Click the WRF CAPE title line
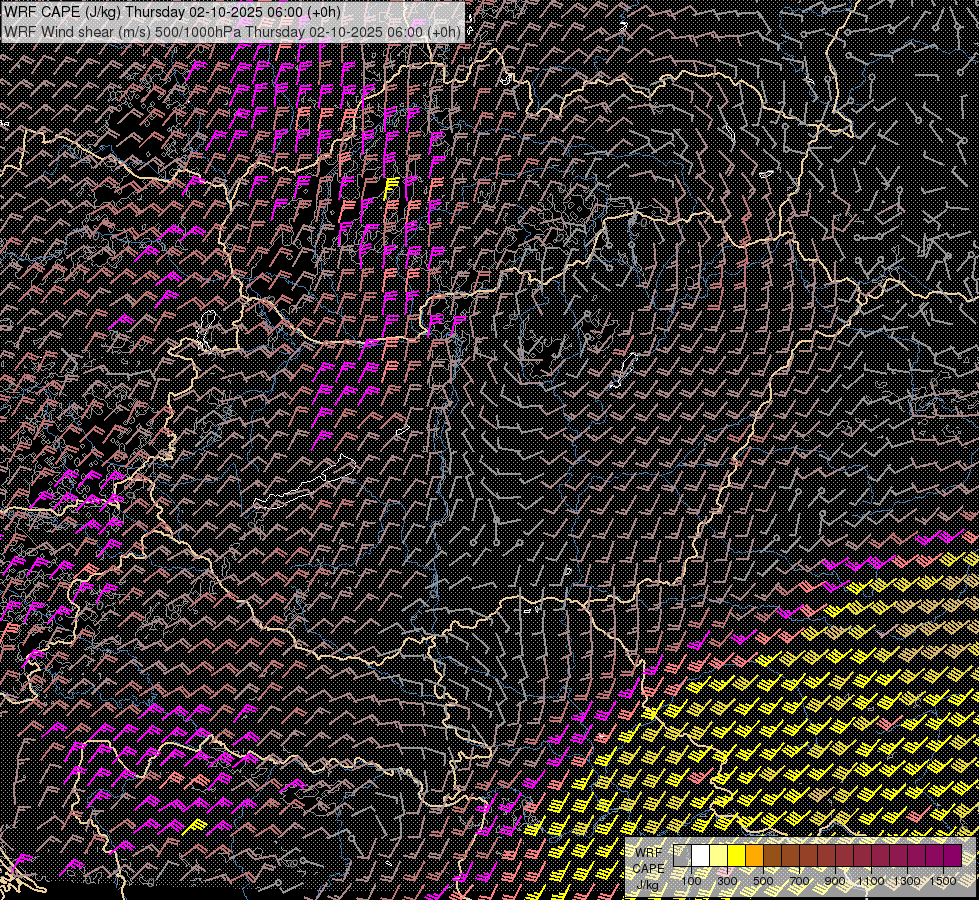This screenshot has height=900, width=979. click(x=172, y=12)
